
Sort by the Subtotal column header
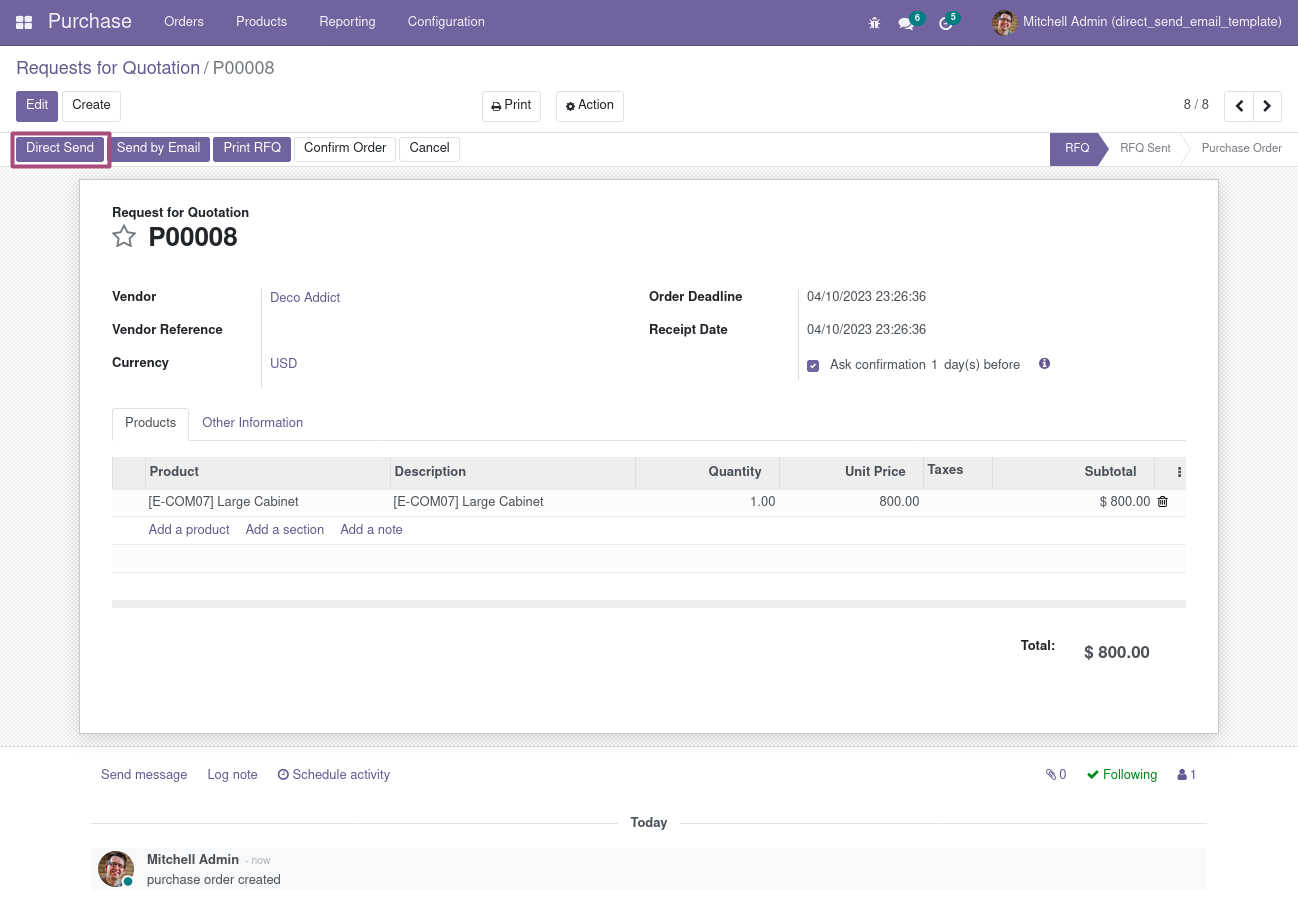click(1073, 472)
